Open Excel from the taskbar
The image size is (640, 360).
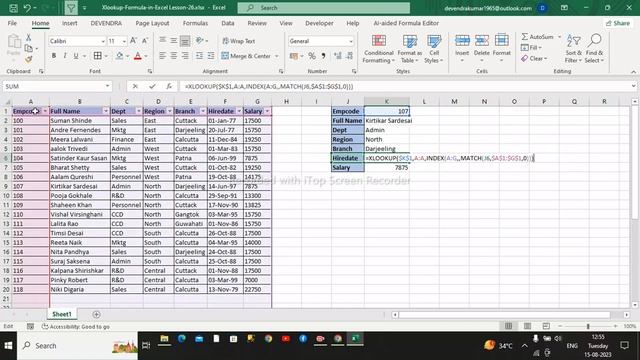click(355, 339)
